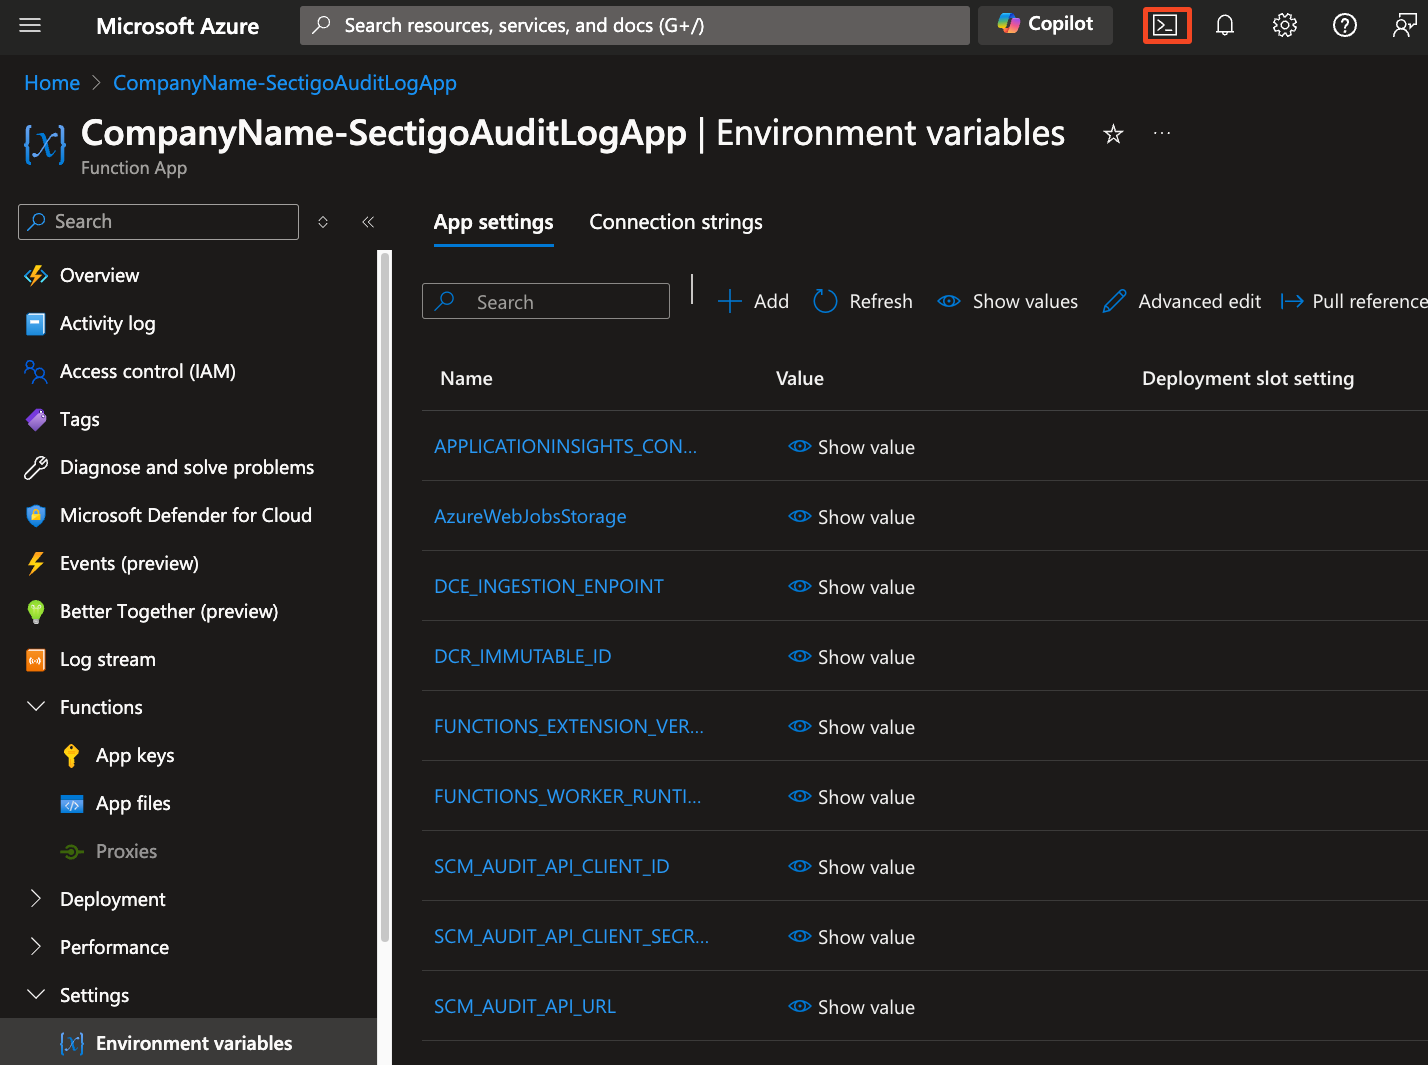Viewport: 1428px width, 1065px height.
Task: Click the Activity log icon
Action: click(36, 323)
